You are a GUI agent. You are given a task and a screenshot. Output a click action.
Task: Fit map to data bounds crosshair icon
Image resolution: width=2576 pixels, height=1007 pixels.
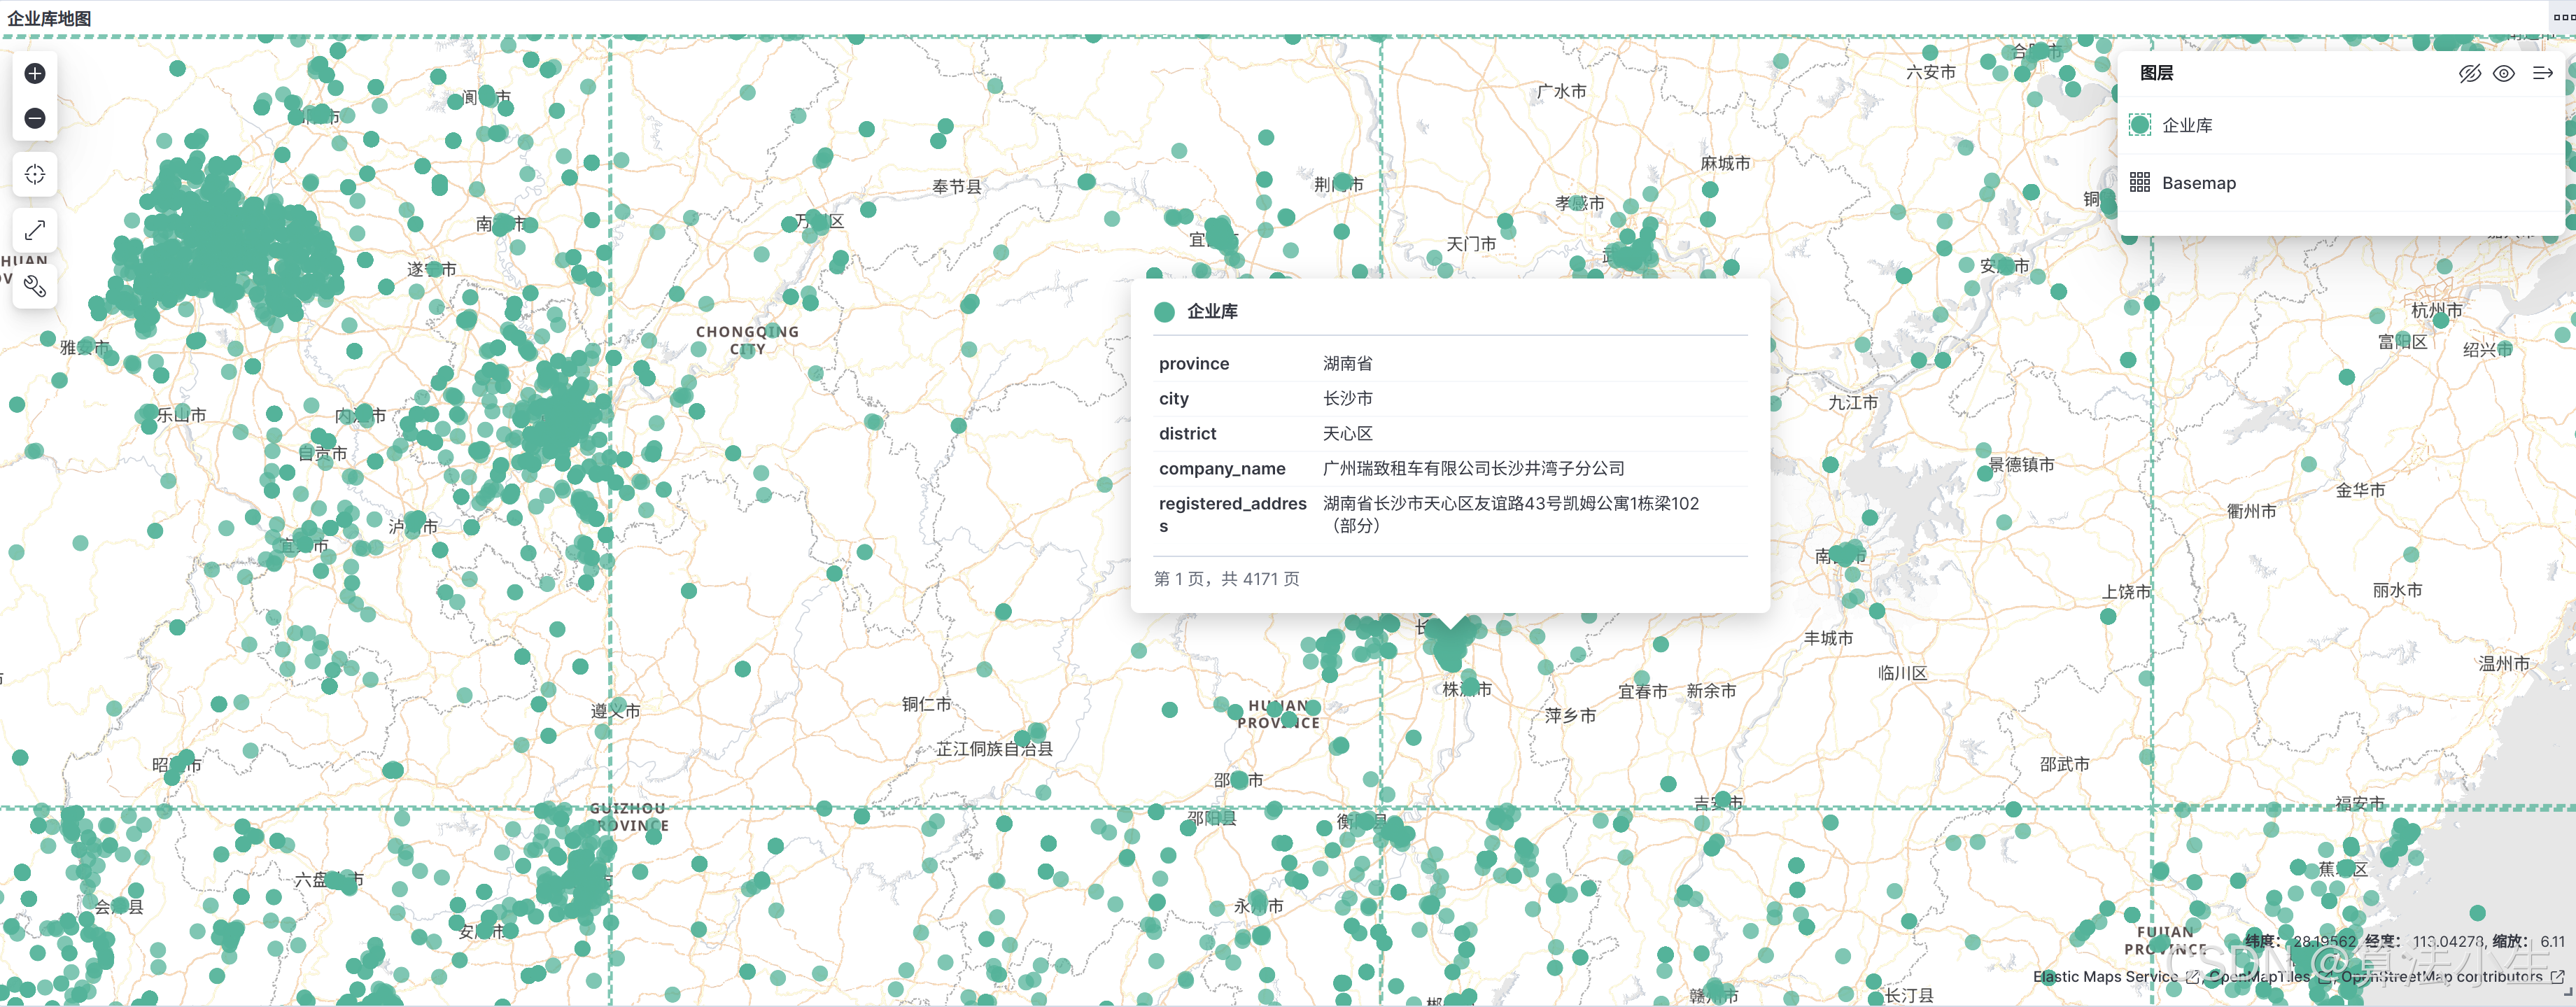coord(35,175)
